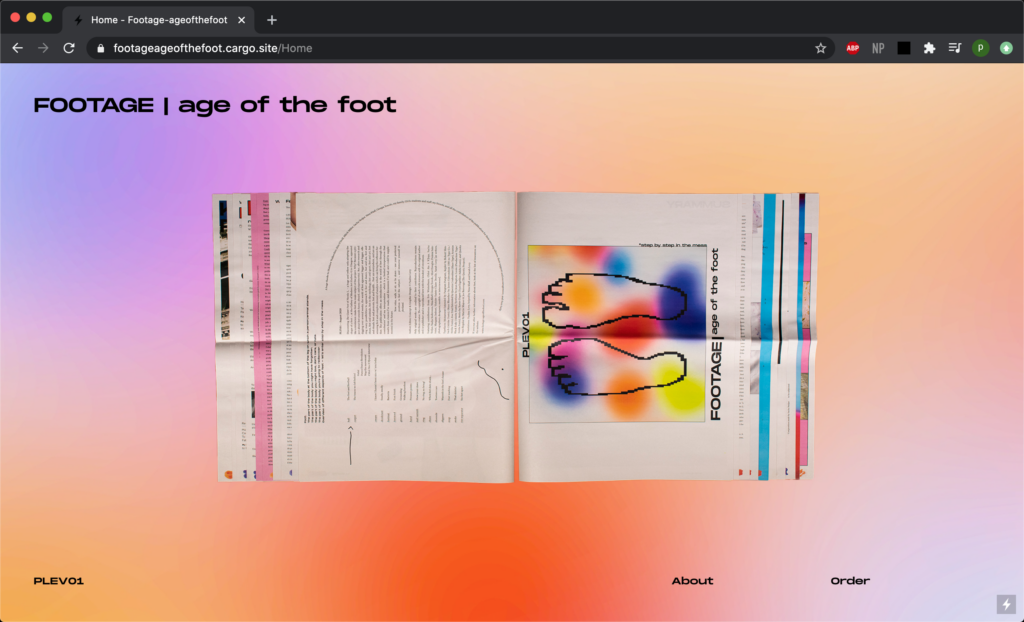Close the Home - Footage tab
Screen dimensions: 1024x622
coord(242,20)
